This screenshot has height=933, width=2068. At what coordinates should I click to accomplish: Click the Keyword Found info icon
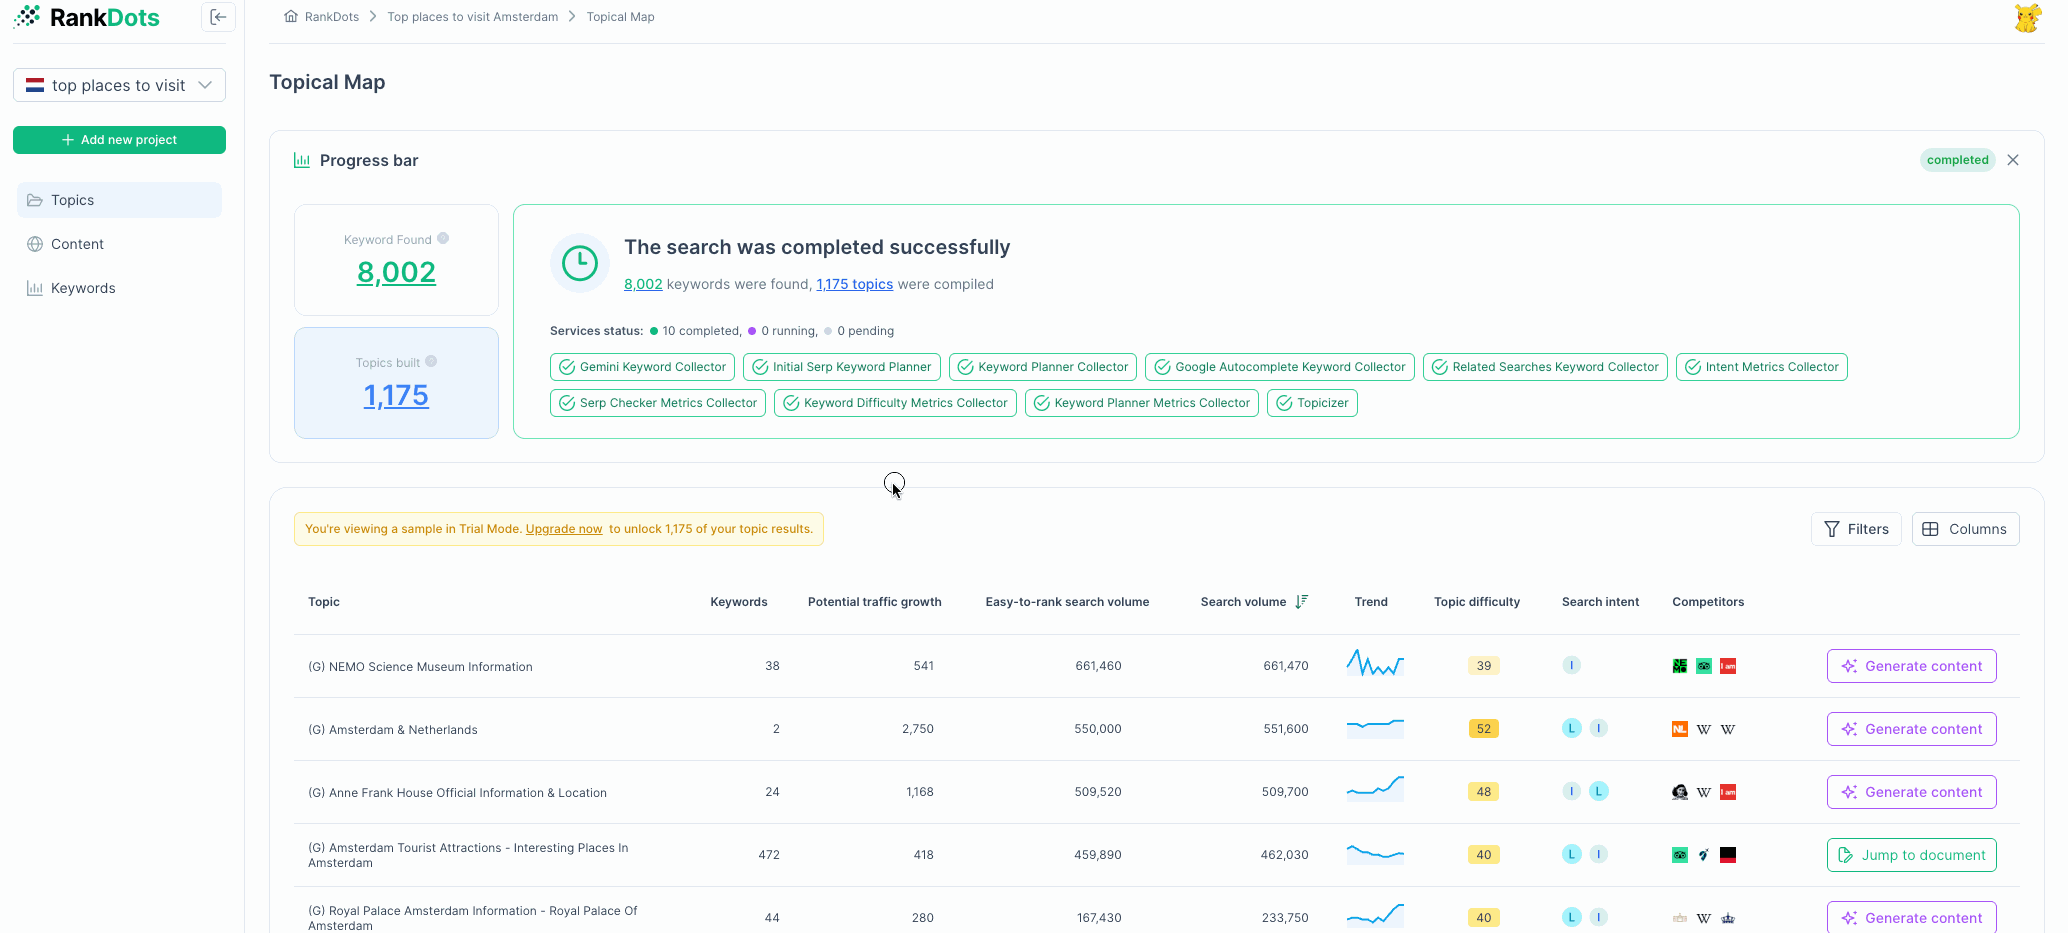click(443, 238)
